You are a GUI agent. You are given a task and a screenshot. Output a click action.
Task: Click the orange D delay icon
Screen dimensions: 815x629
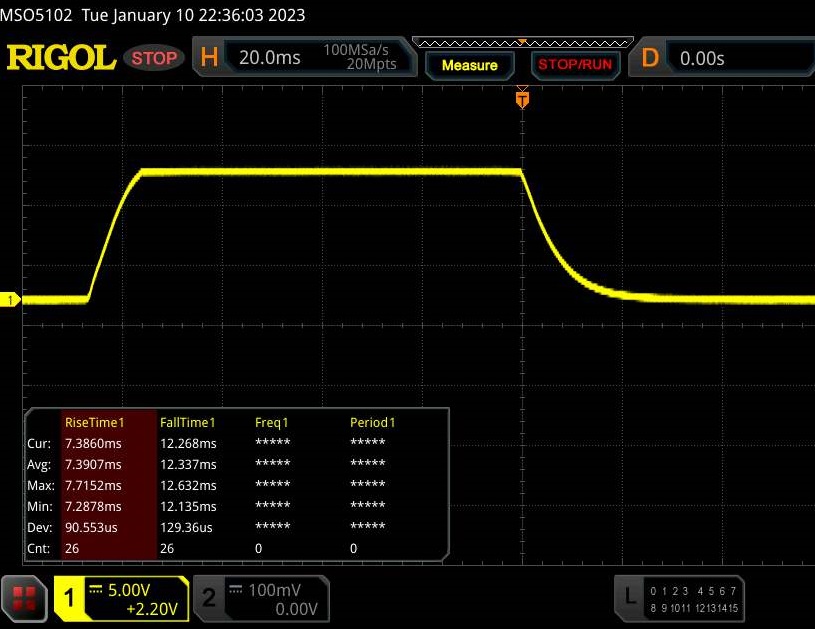tap(650, 58)
